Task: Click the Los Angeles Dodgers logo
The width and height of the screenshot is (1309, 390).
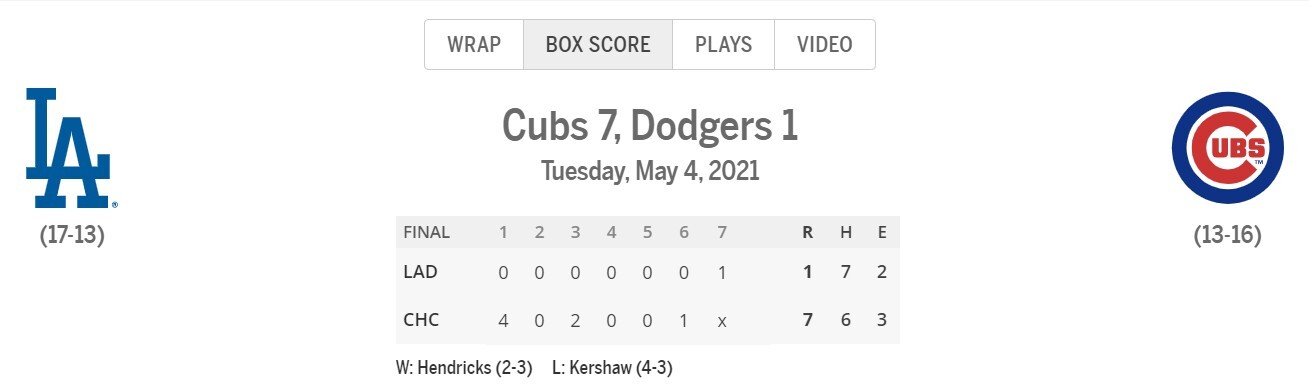Action: [72, 148]
